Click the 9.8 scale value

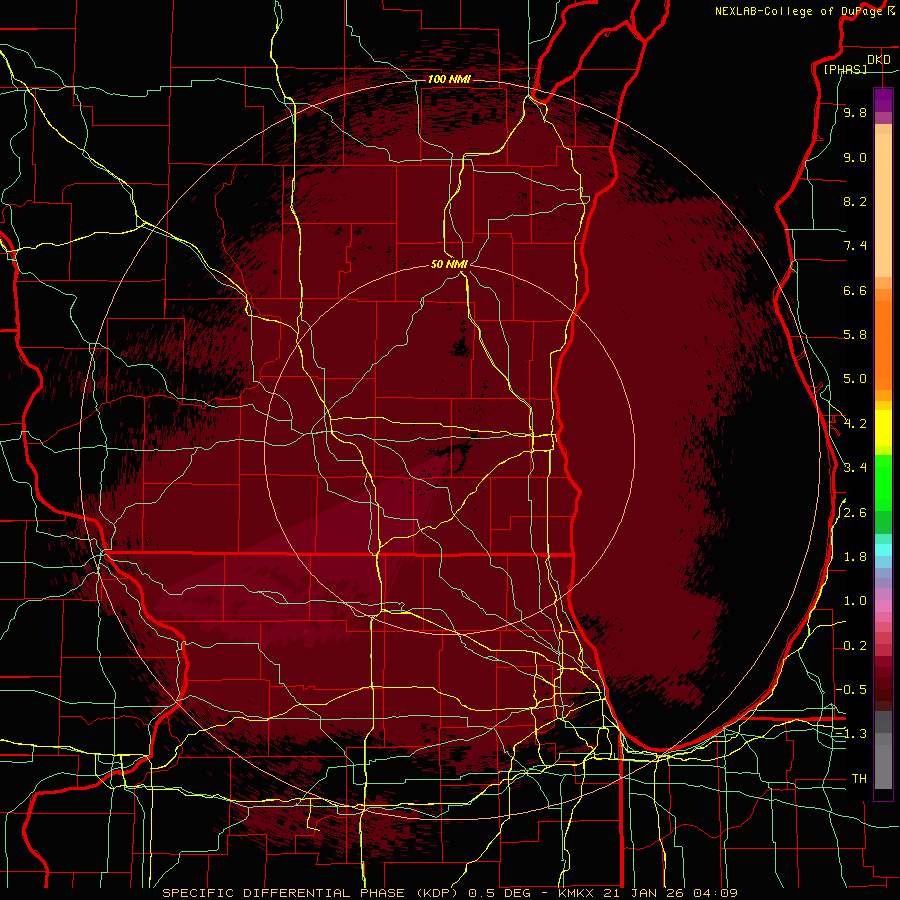point(855,112)
